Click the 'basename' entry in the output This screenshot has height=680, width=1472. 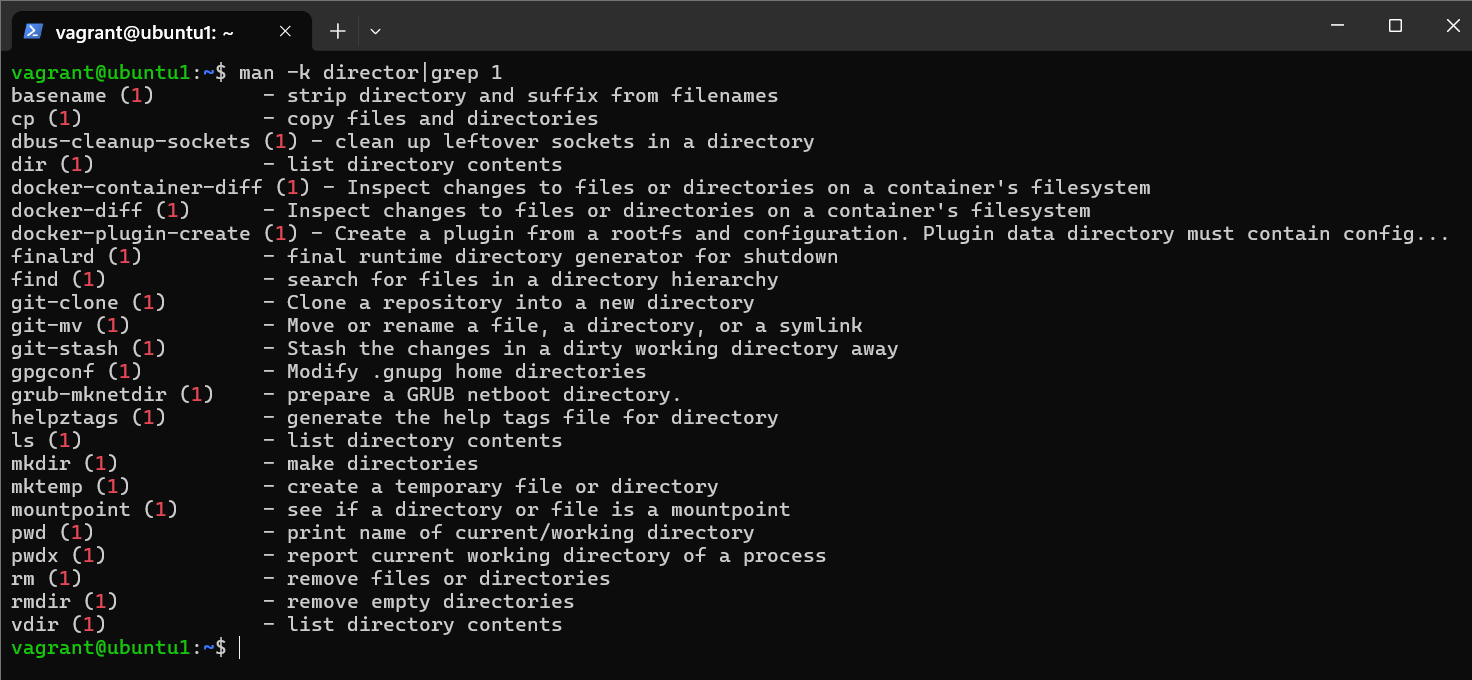point(58,96)
